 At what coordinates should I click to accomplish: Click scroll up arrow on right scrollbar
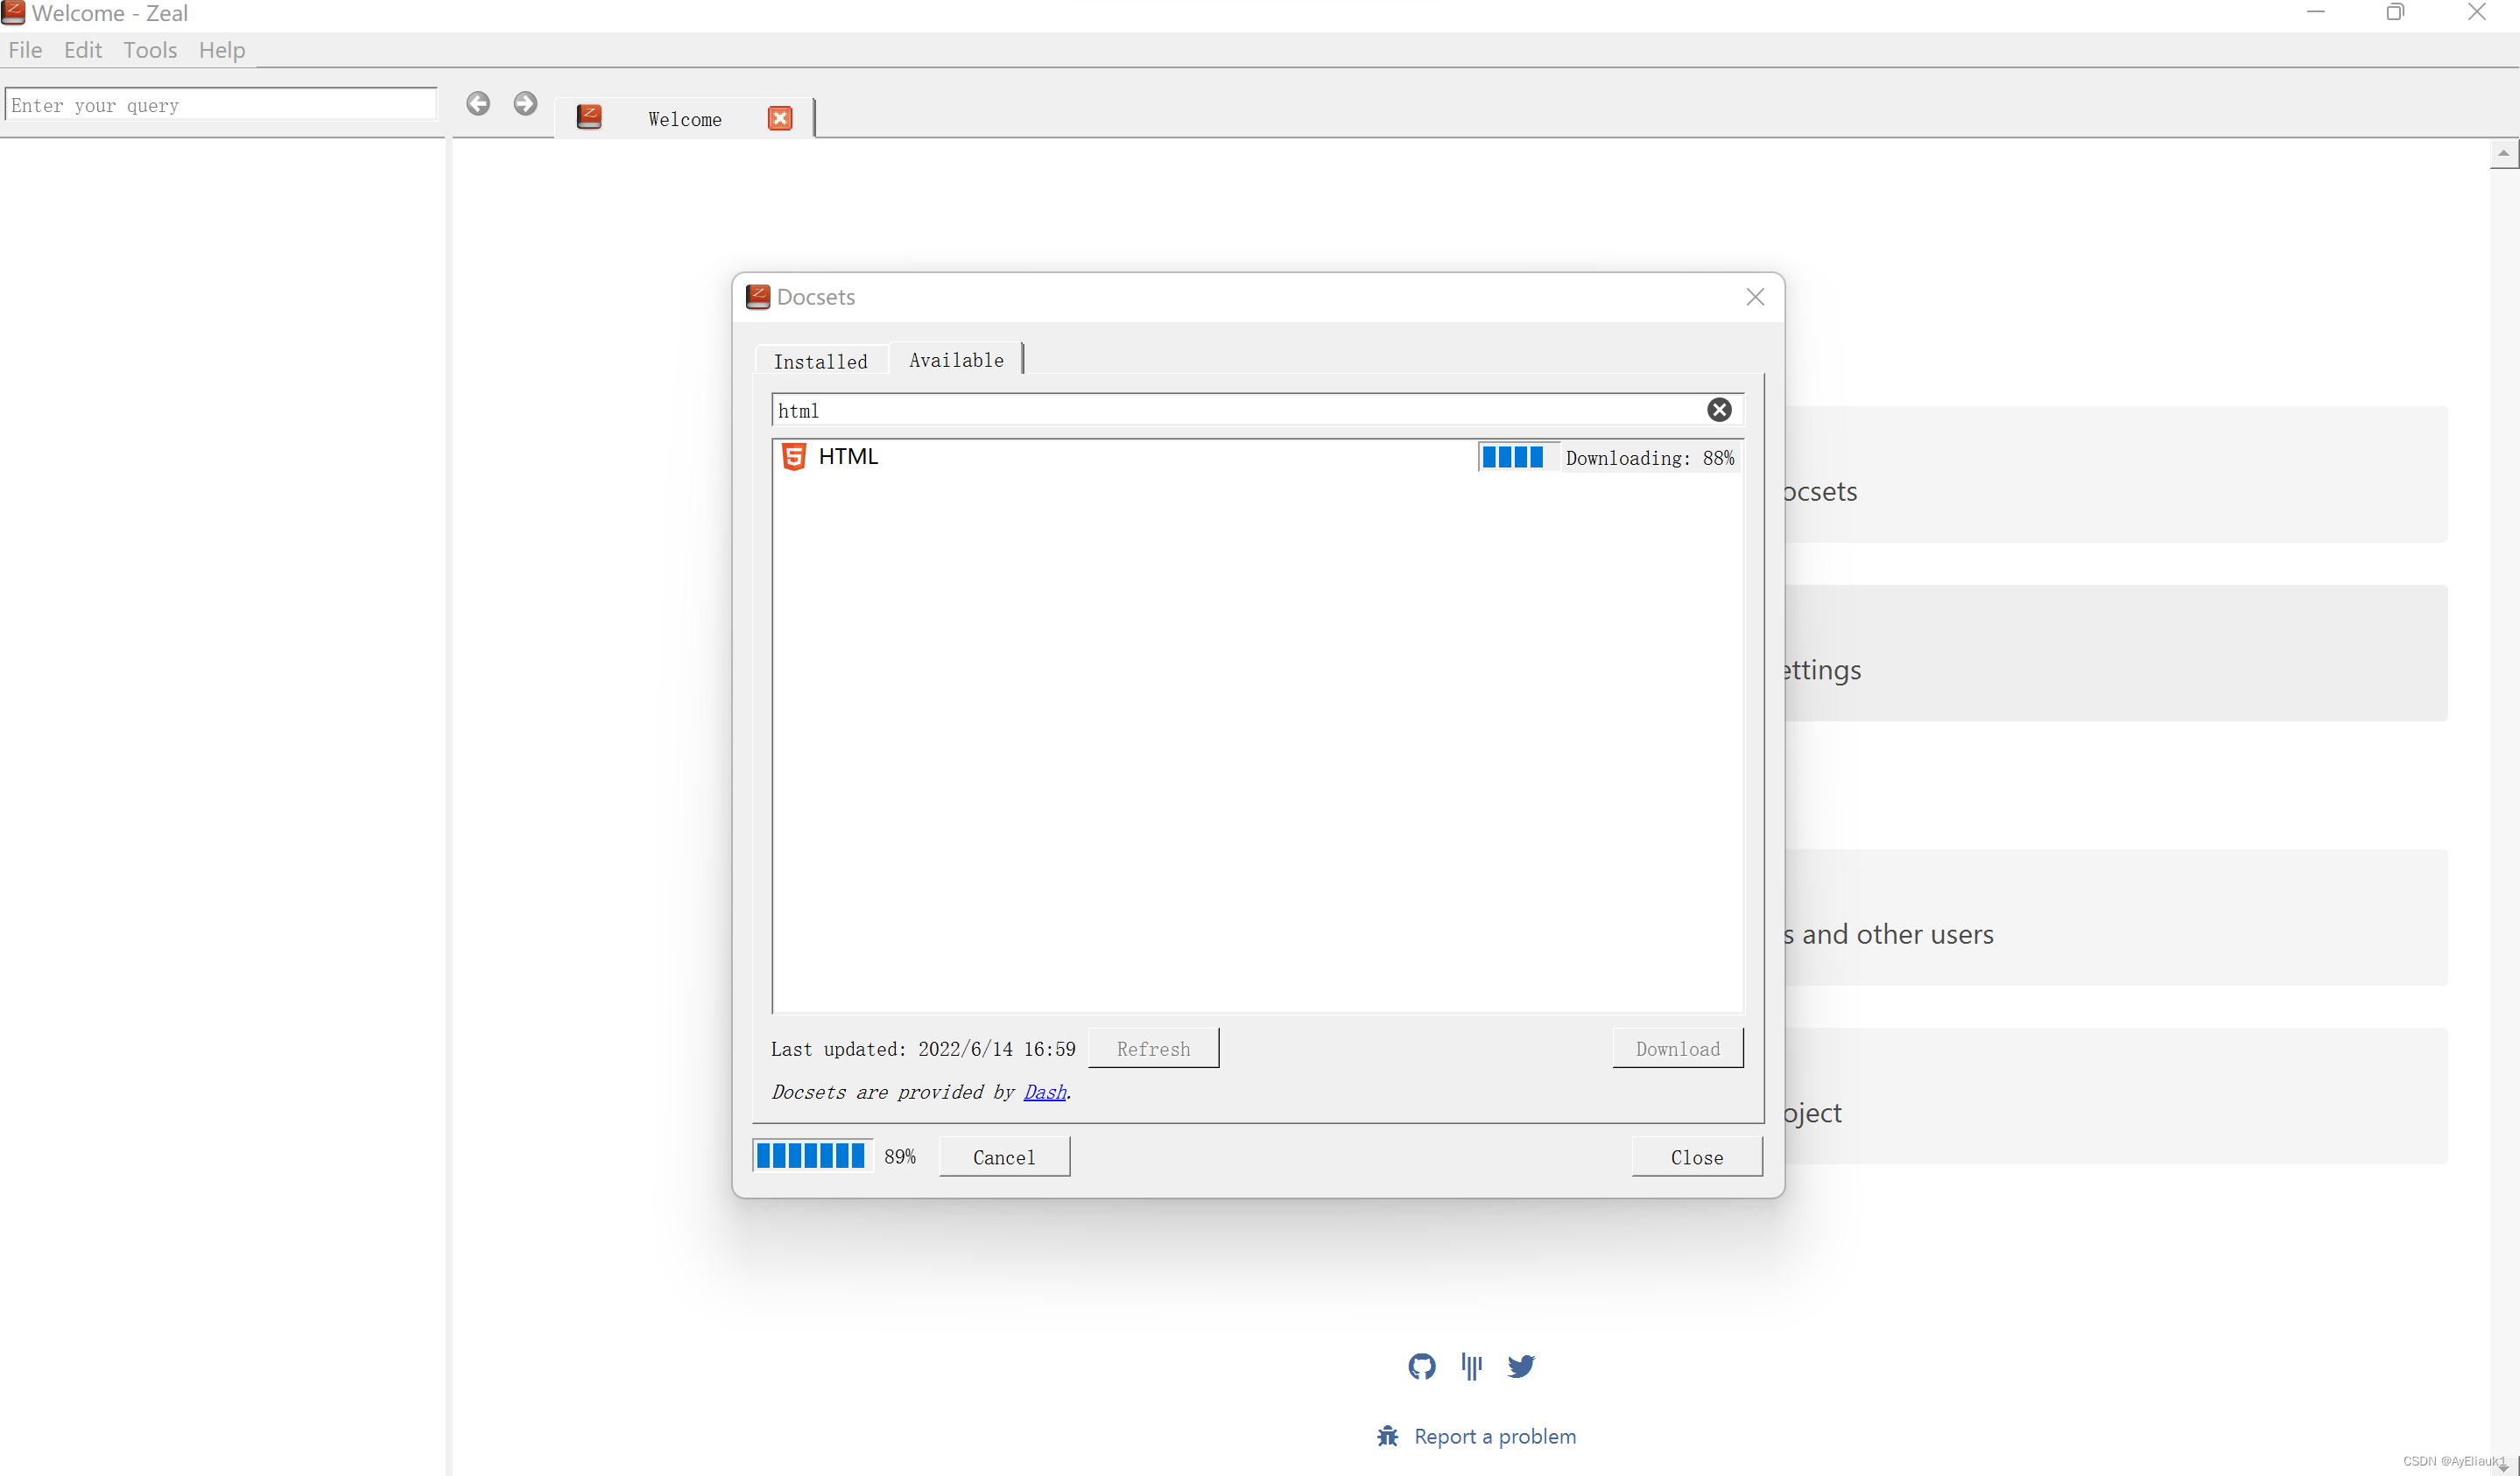click(2503, 154)
